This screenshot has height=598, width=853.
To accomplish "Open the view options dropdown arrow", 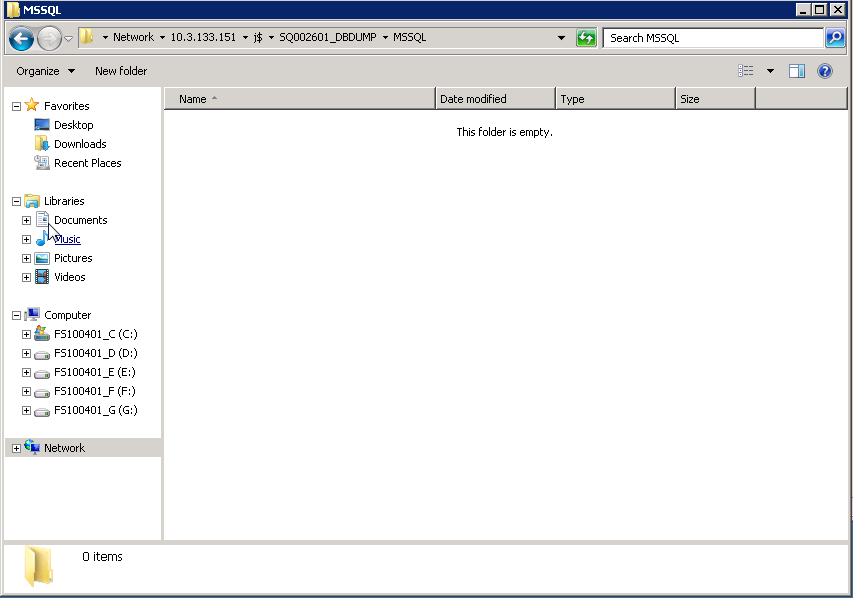I will point(770,71).
